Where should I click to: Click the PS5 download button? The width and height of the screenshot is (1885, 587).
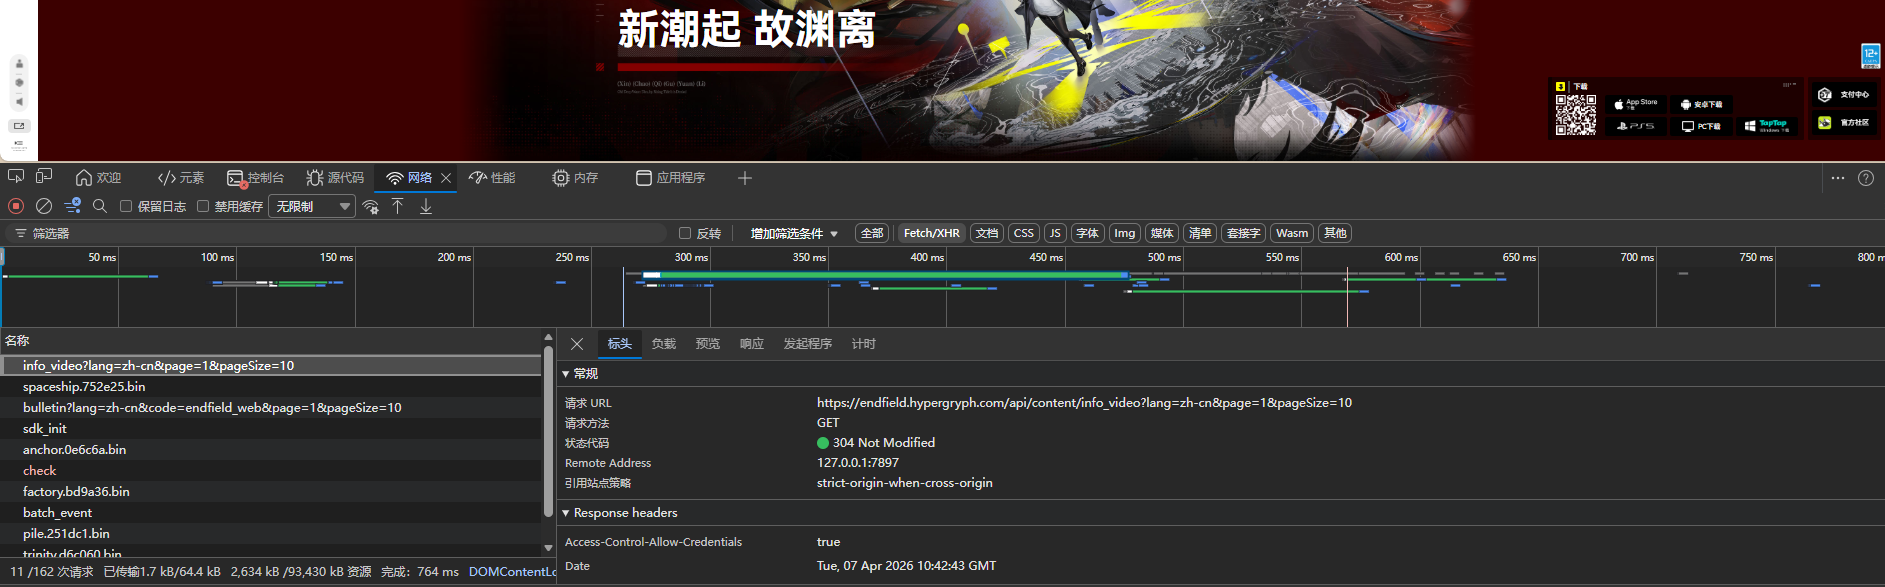click(1636, 126)
